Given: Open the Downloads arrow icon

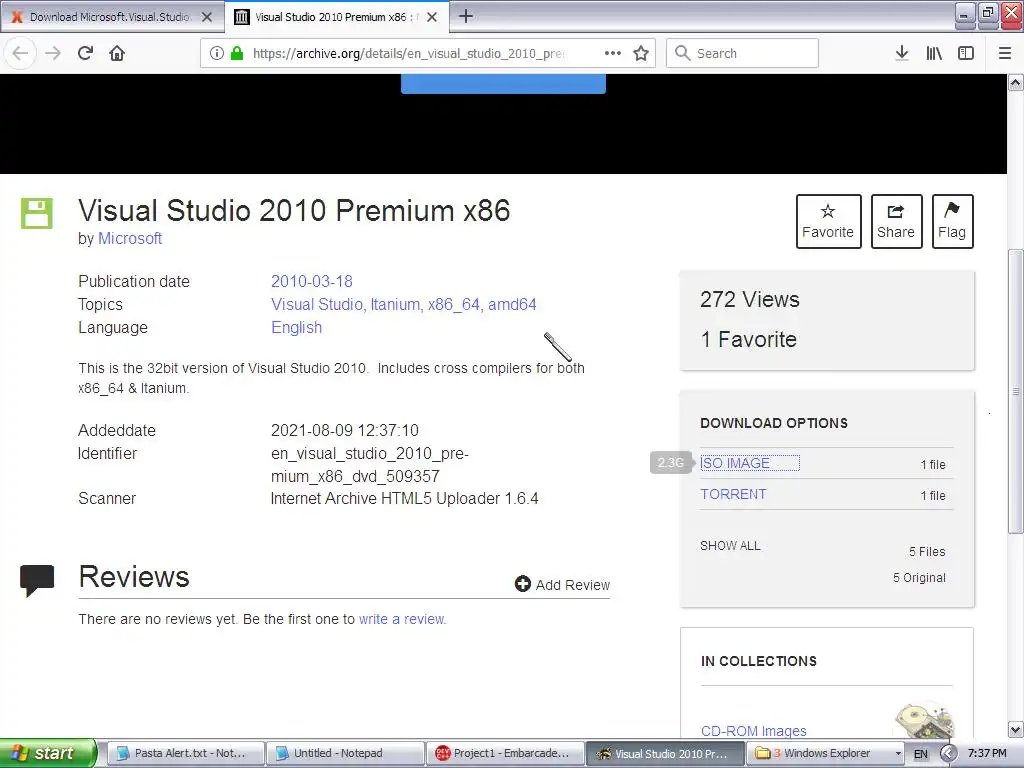Looking at the screenshot, I should pyautogui.click(x=901, y=53).
